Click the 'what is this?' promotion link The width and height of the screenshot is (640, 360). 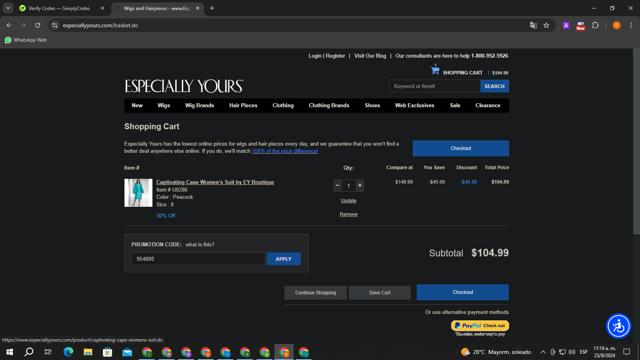[200, 244]
